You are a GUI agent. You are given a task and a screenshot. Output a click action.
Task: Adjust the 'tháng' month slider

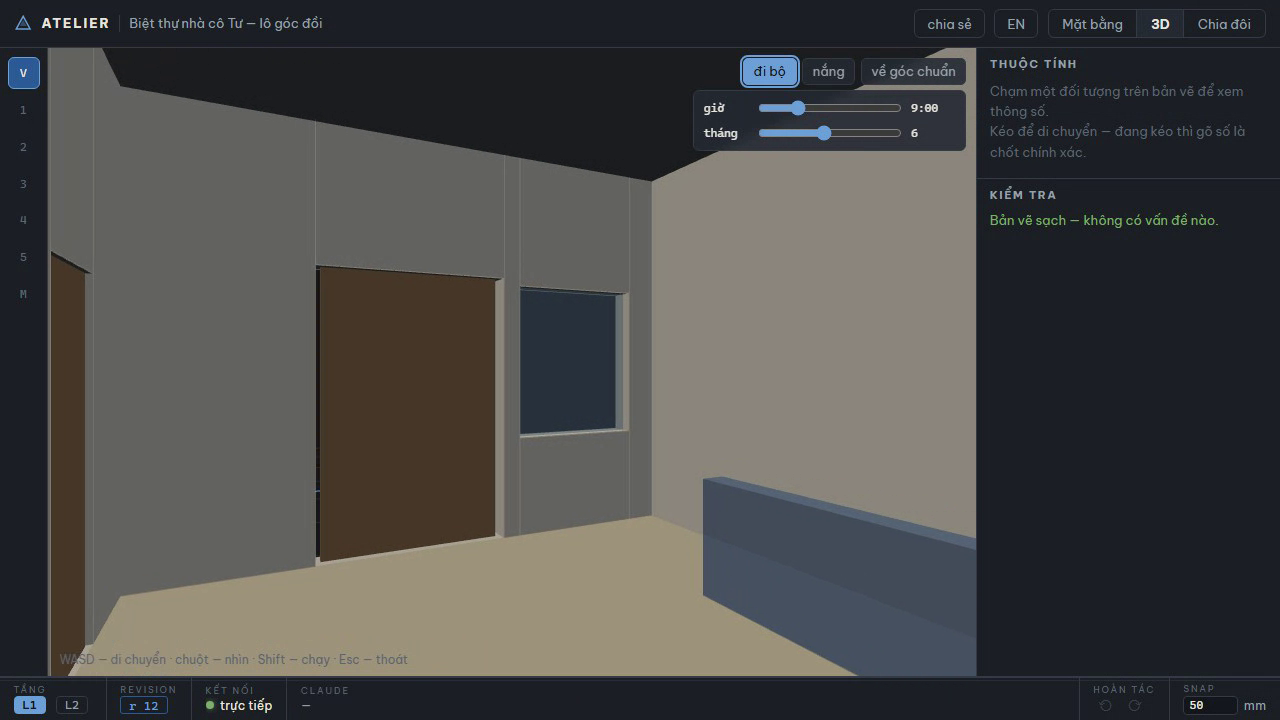[830, 133]
